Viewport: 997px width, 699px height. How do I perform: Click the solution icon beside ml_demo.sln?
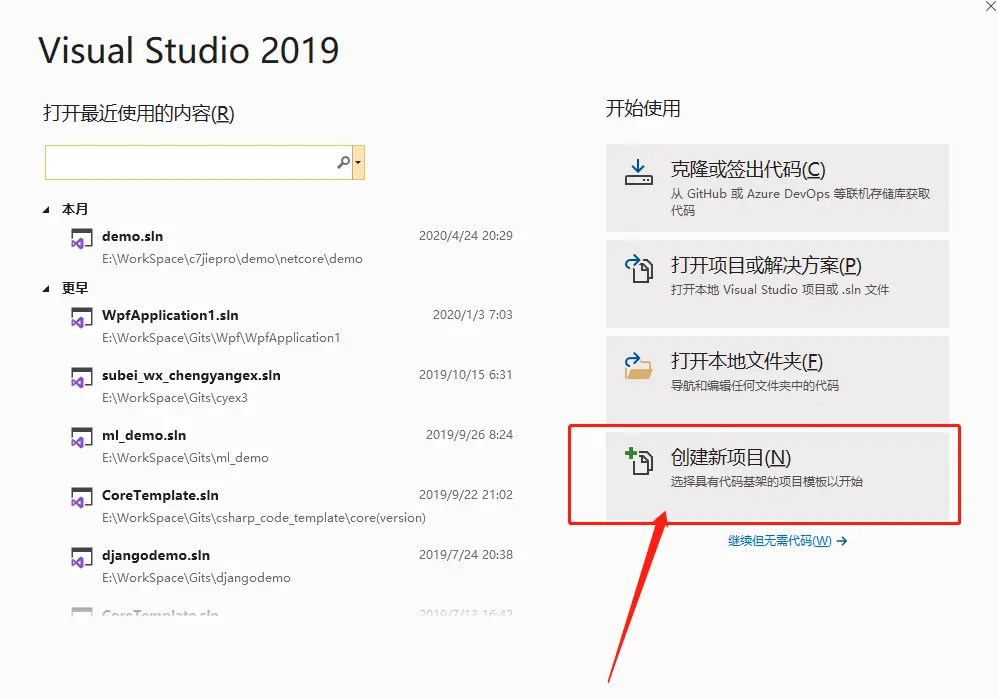(81, 438)
